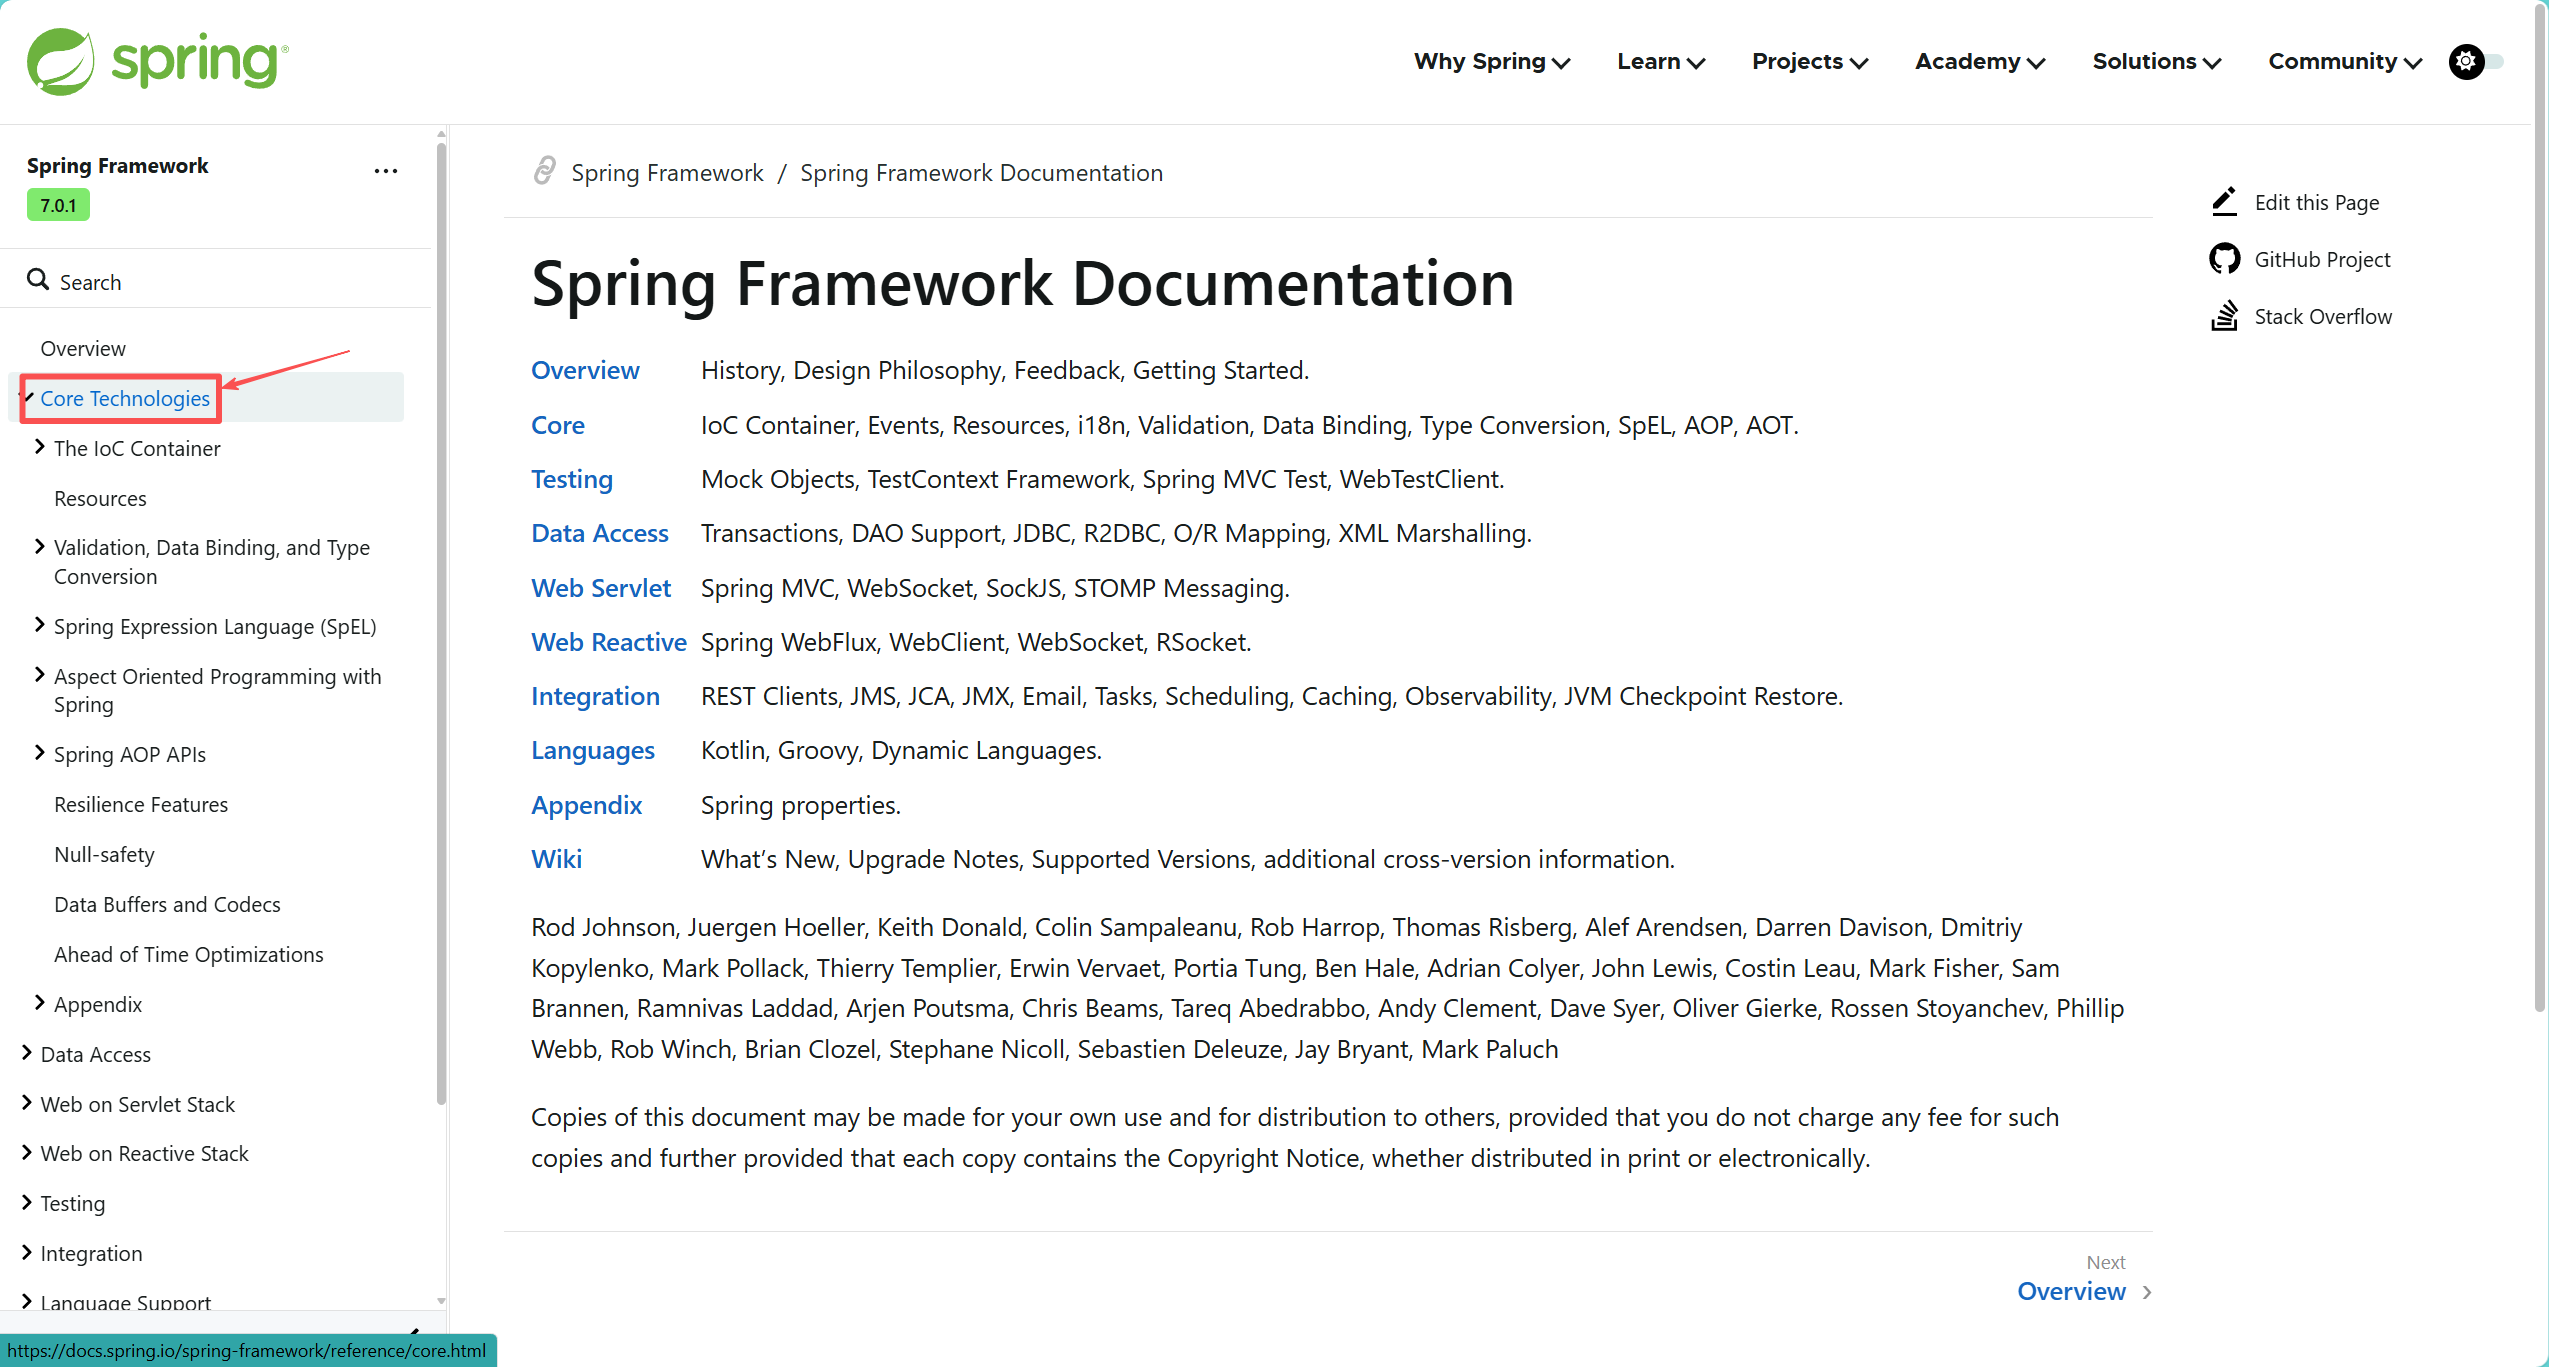Click the Edit this Page pencil icon
The height and width of the screenshot is (1367, 2549).
[x=2224, y=202]
